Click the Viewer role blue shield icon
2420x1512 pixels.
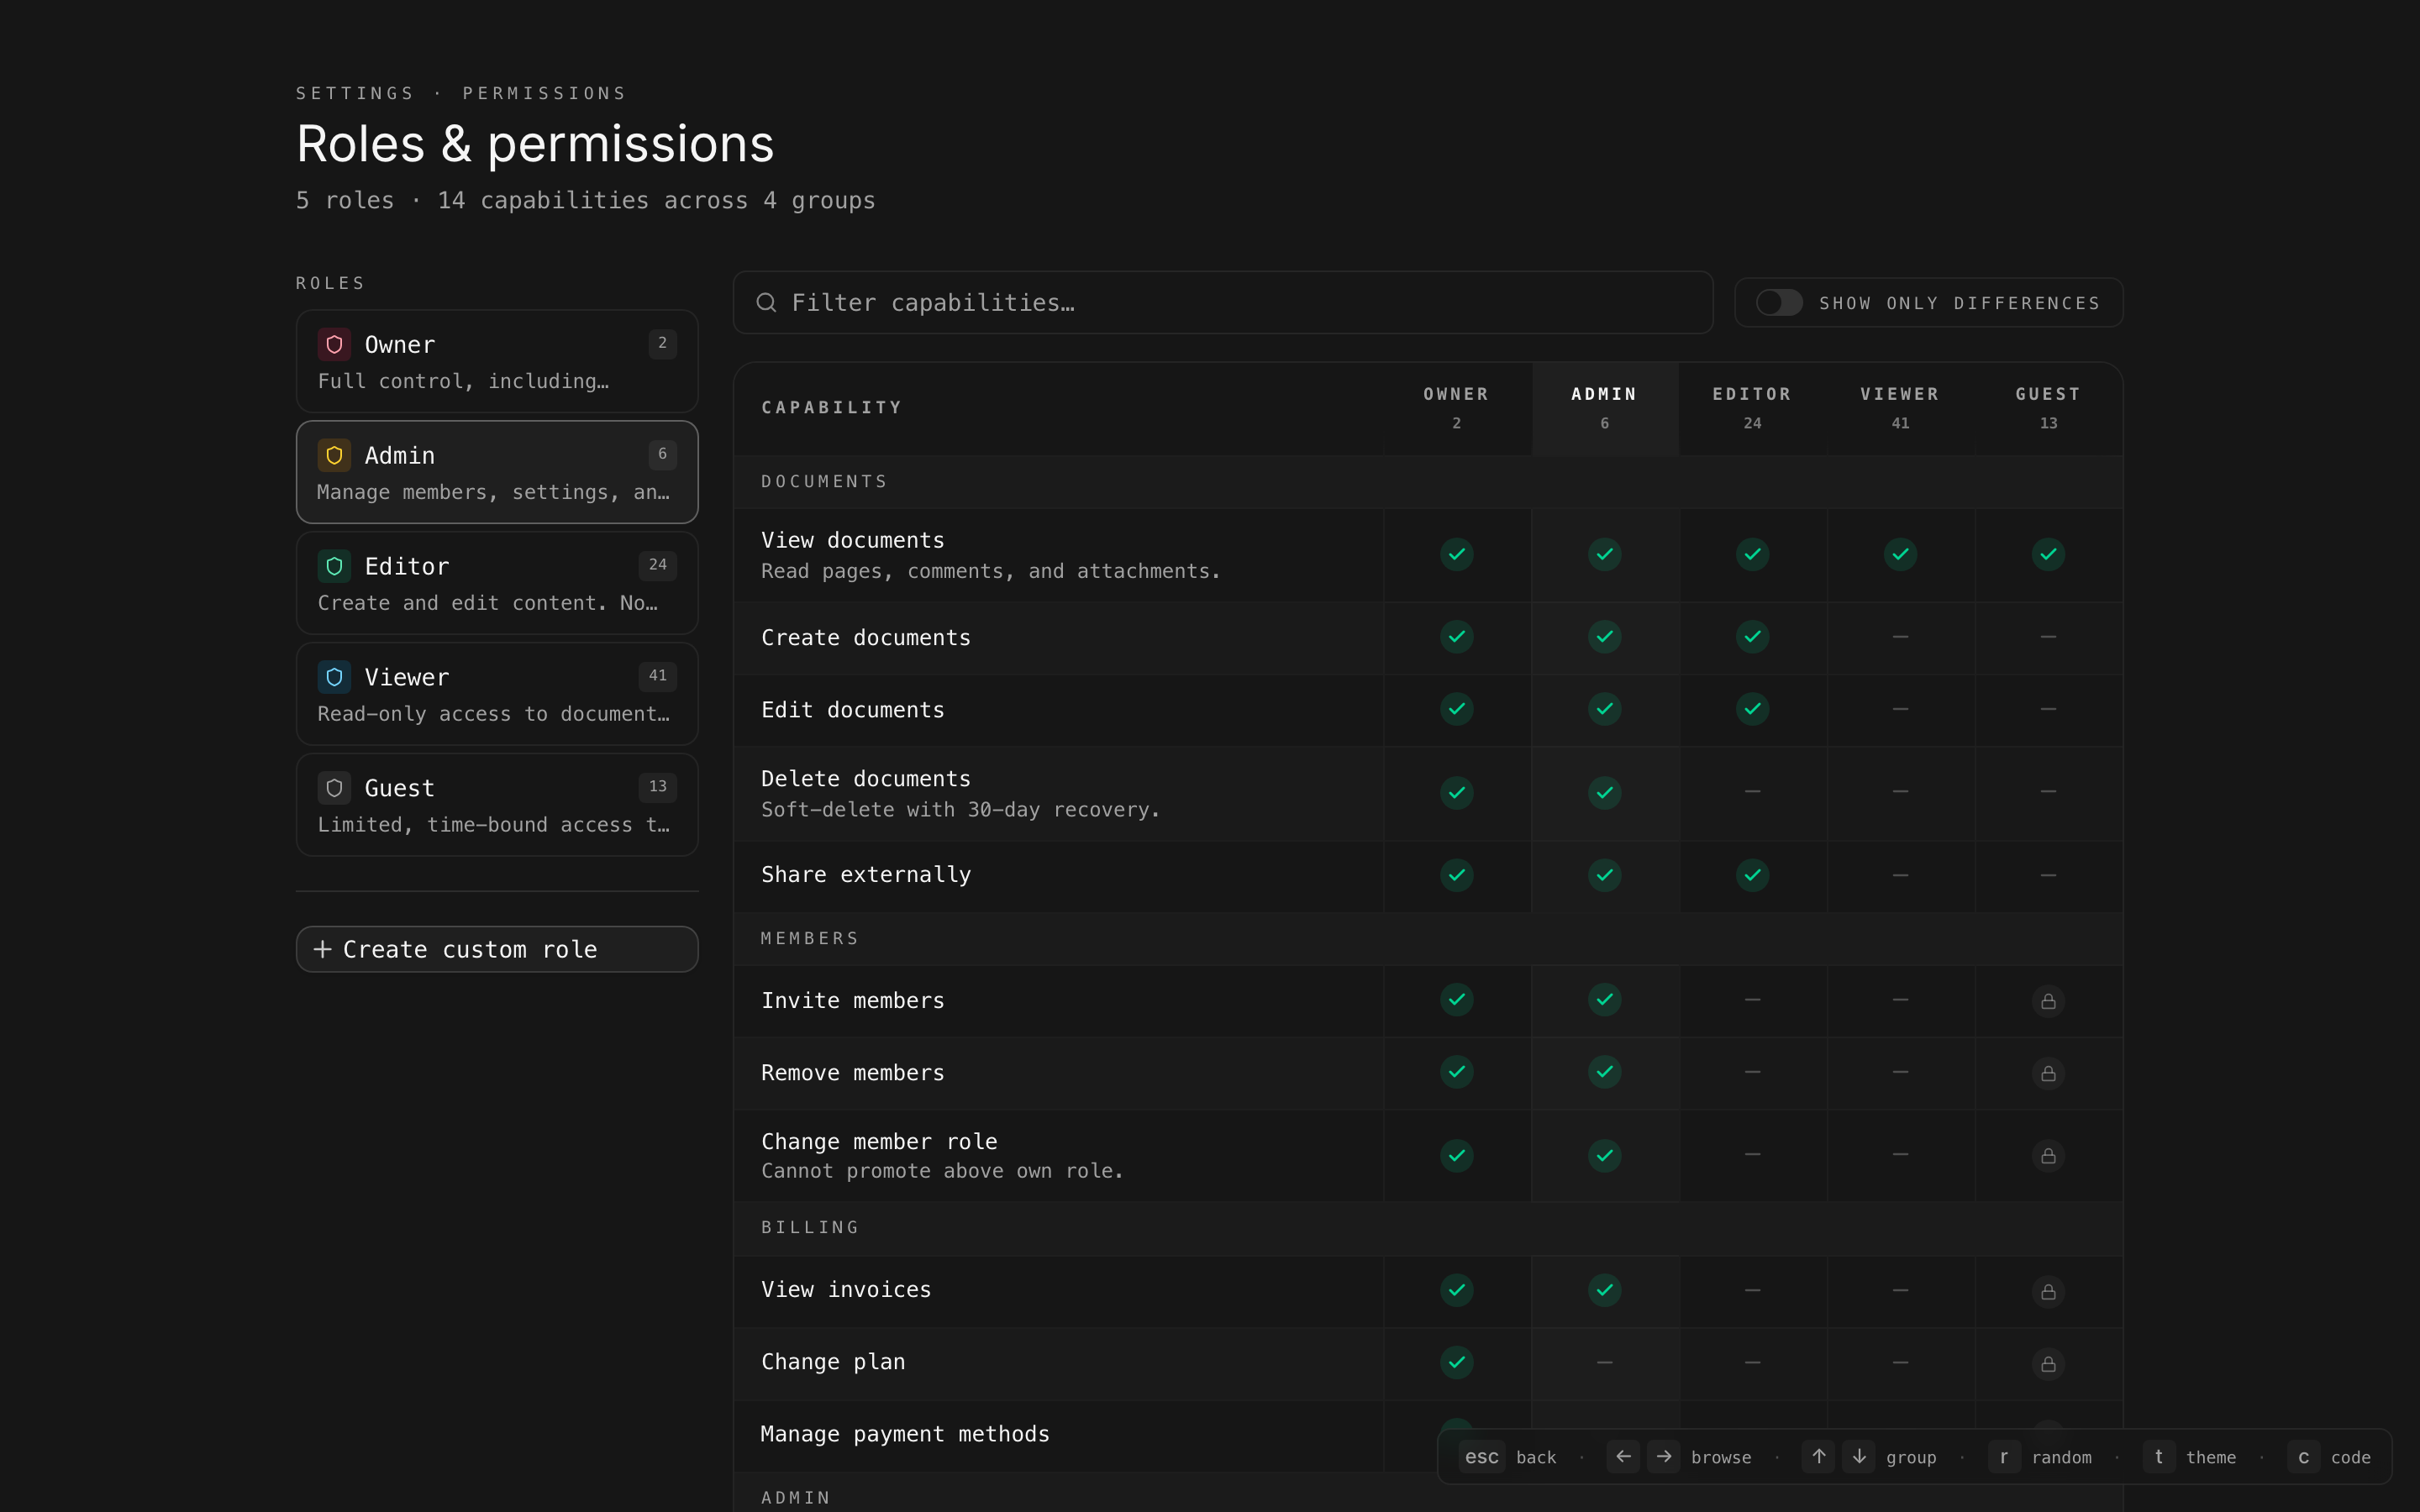334,677
